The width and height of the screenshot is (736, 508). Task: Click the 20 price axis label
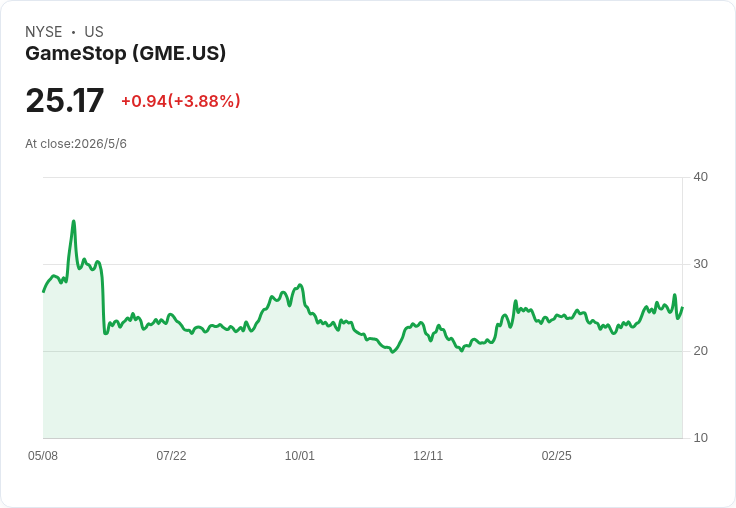[700, 351]
